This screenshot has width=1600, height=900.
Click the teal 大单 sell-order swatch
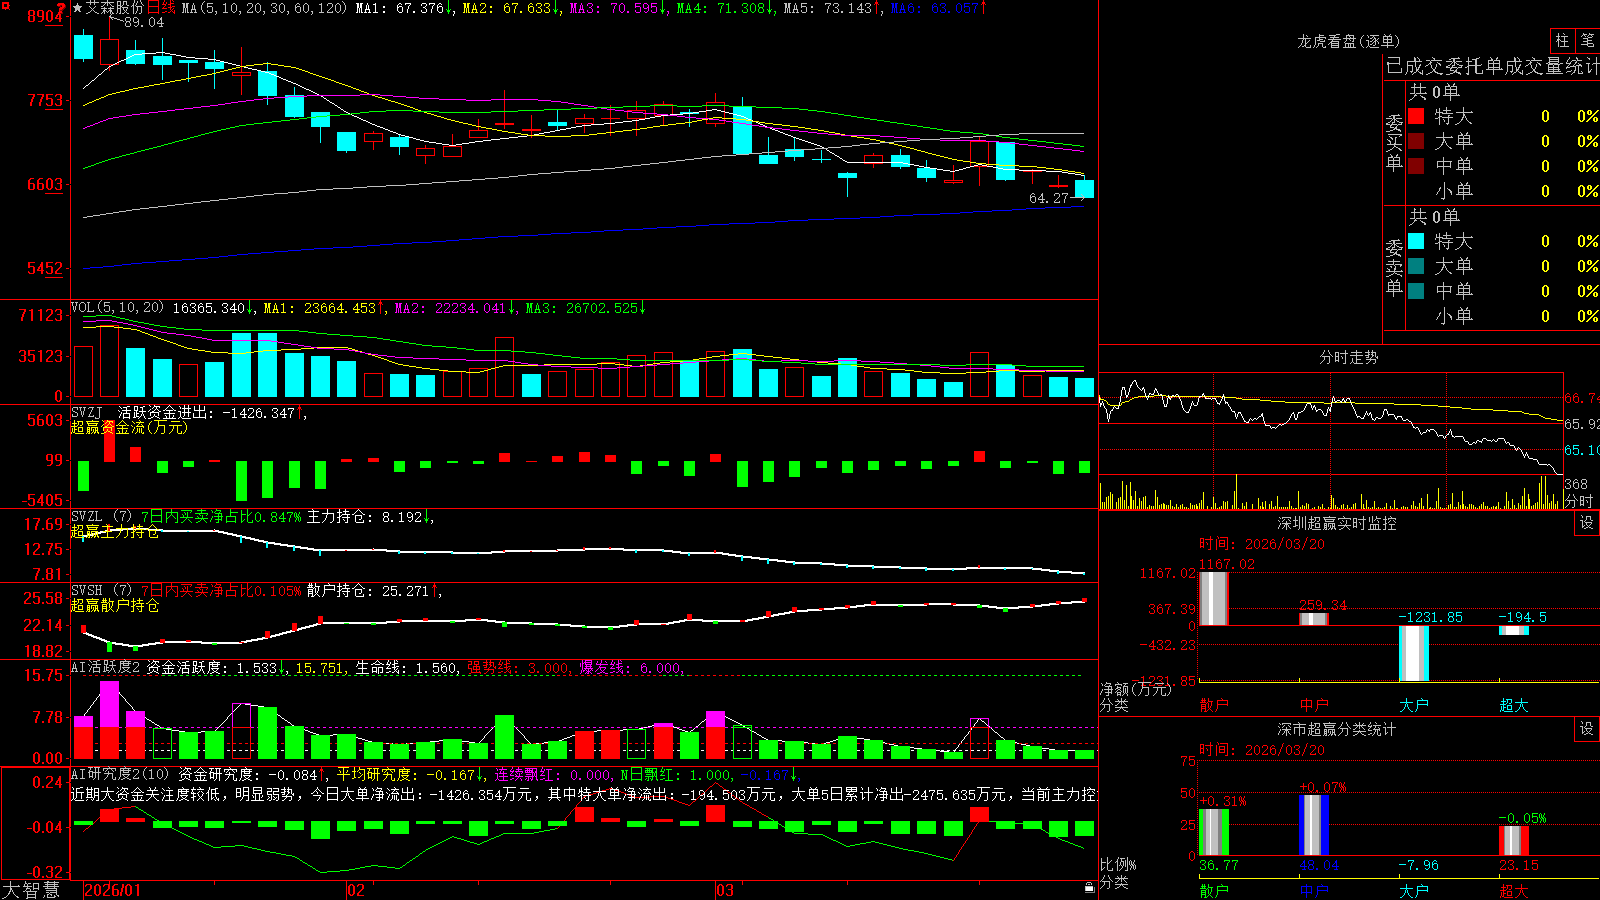(x=1416, y=266)
